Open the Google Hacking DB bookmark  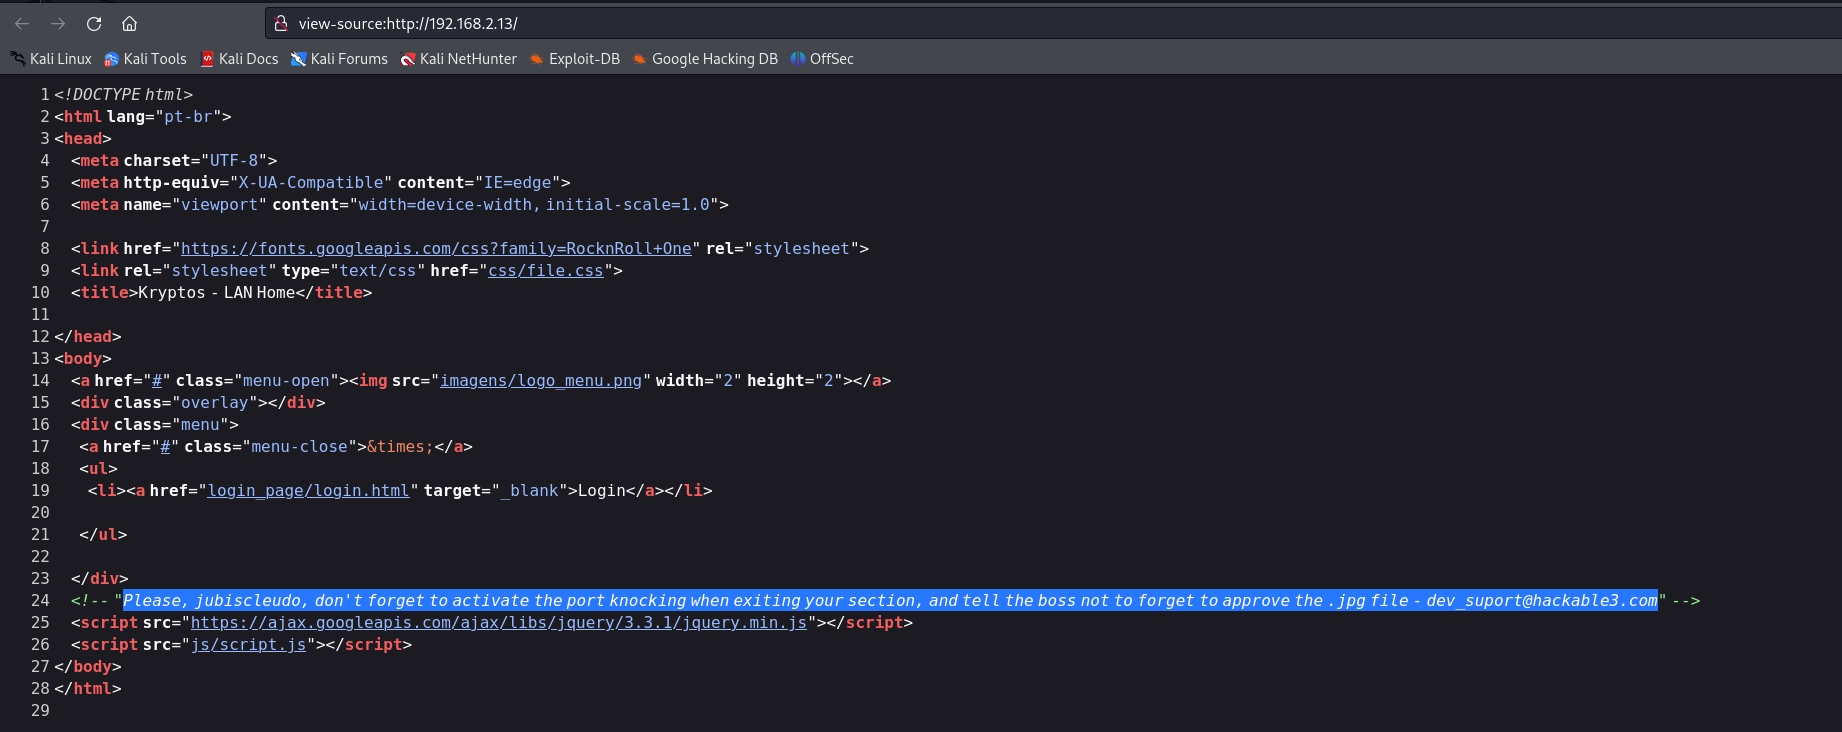click(706, 59)
